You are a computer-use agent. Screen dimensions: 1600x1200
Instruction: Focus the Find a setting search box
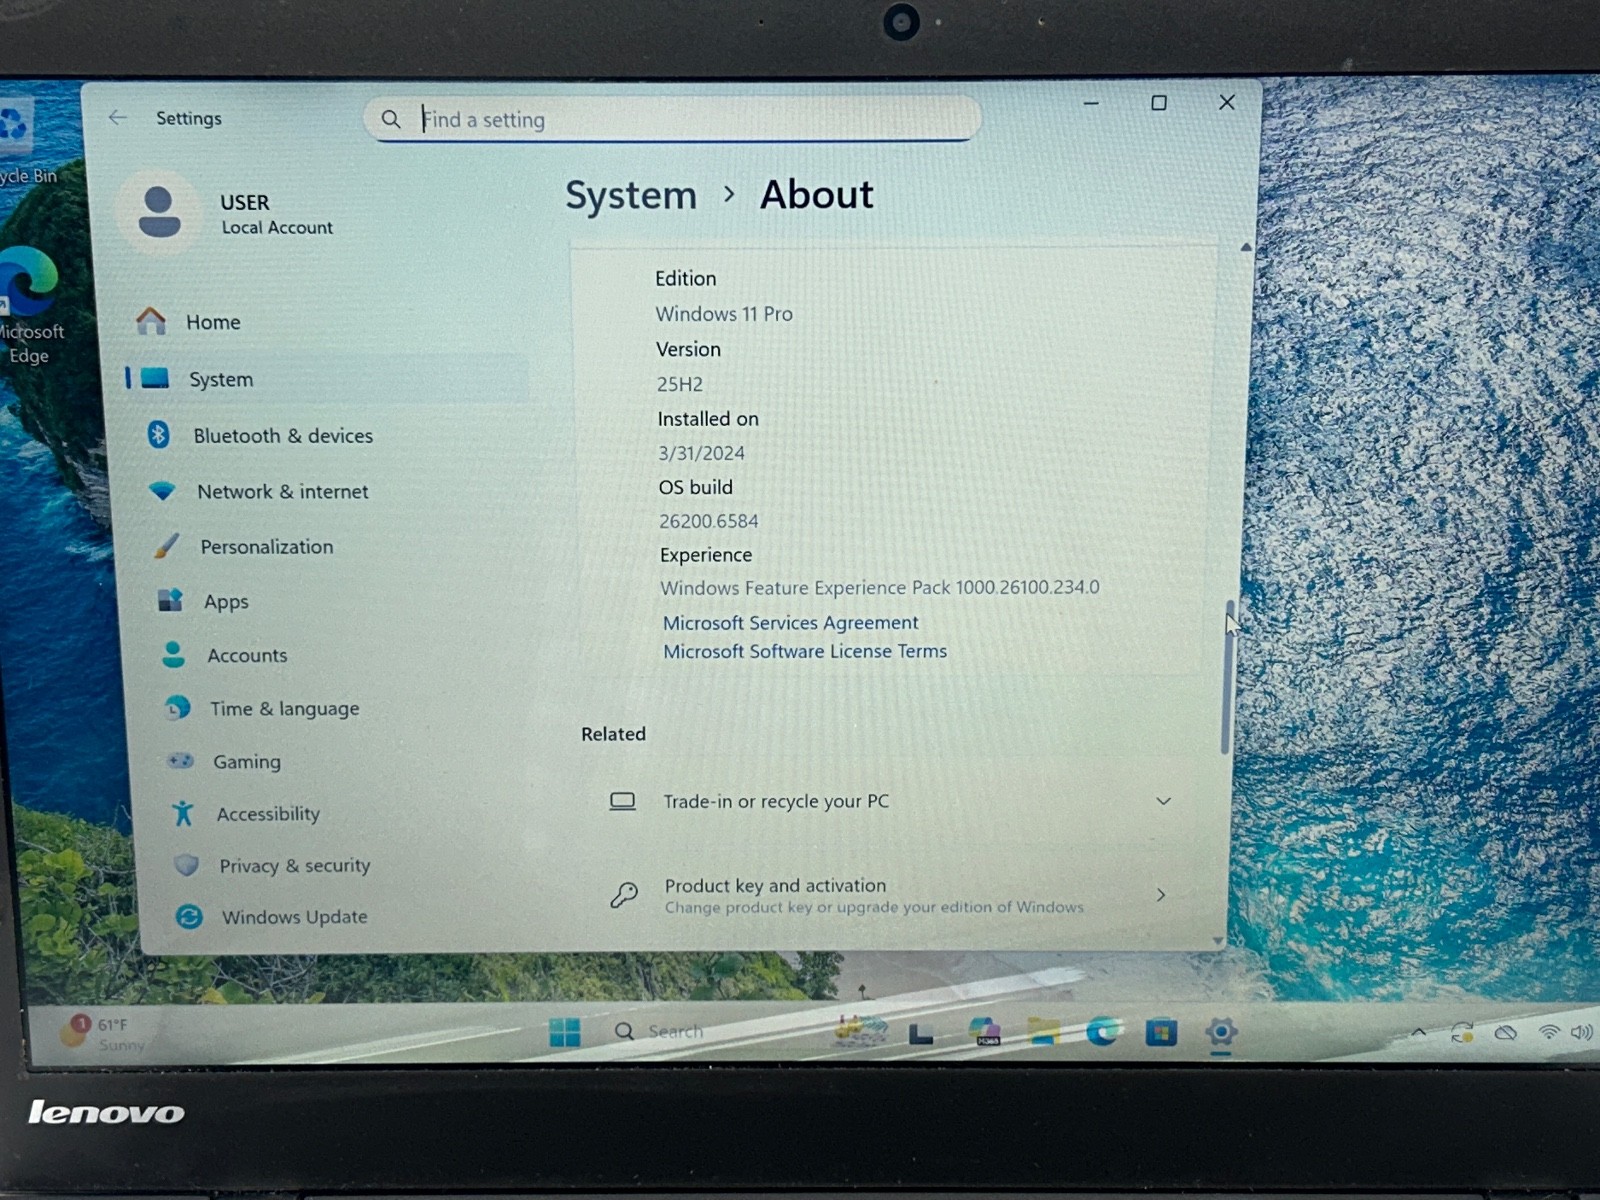(672, 119)
